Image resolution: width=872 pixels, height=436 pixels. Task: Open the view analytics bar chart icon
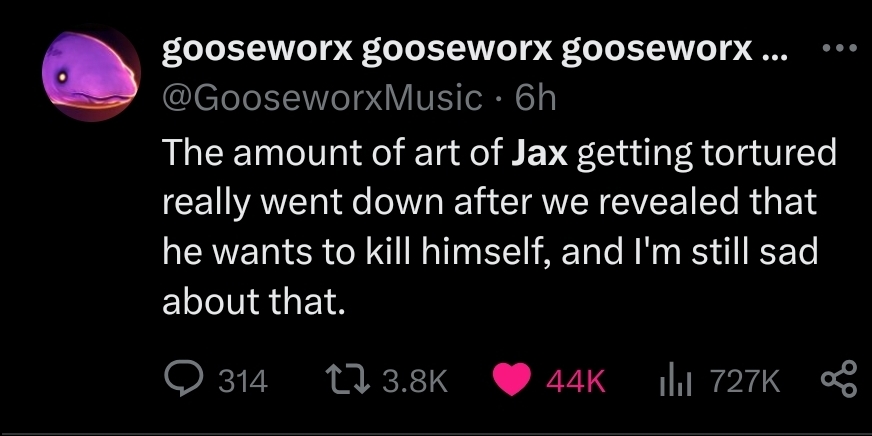click(x=675, y=382)
